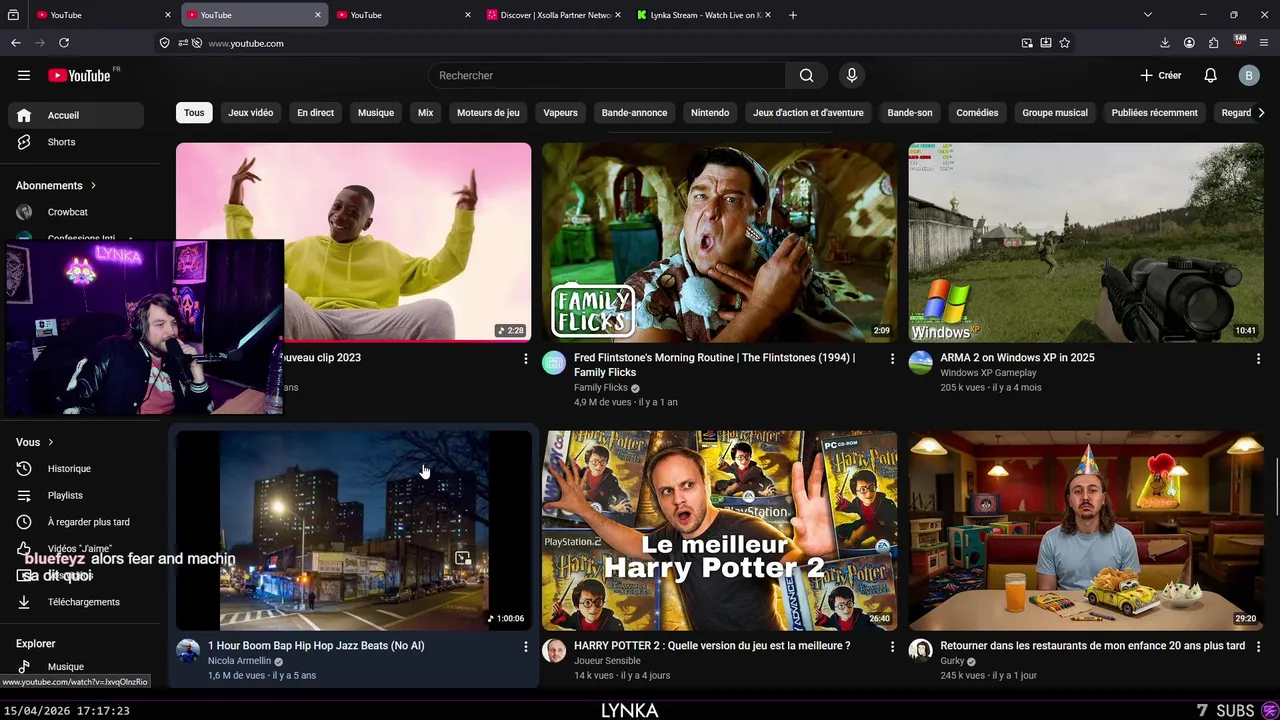Open Joueur Sensible channel avatar
1280x720 pixels.
pyautogui.click(x=554, y=651)
